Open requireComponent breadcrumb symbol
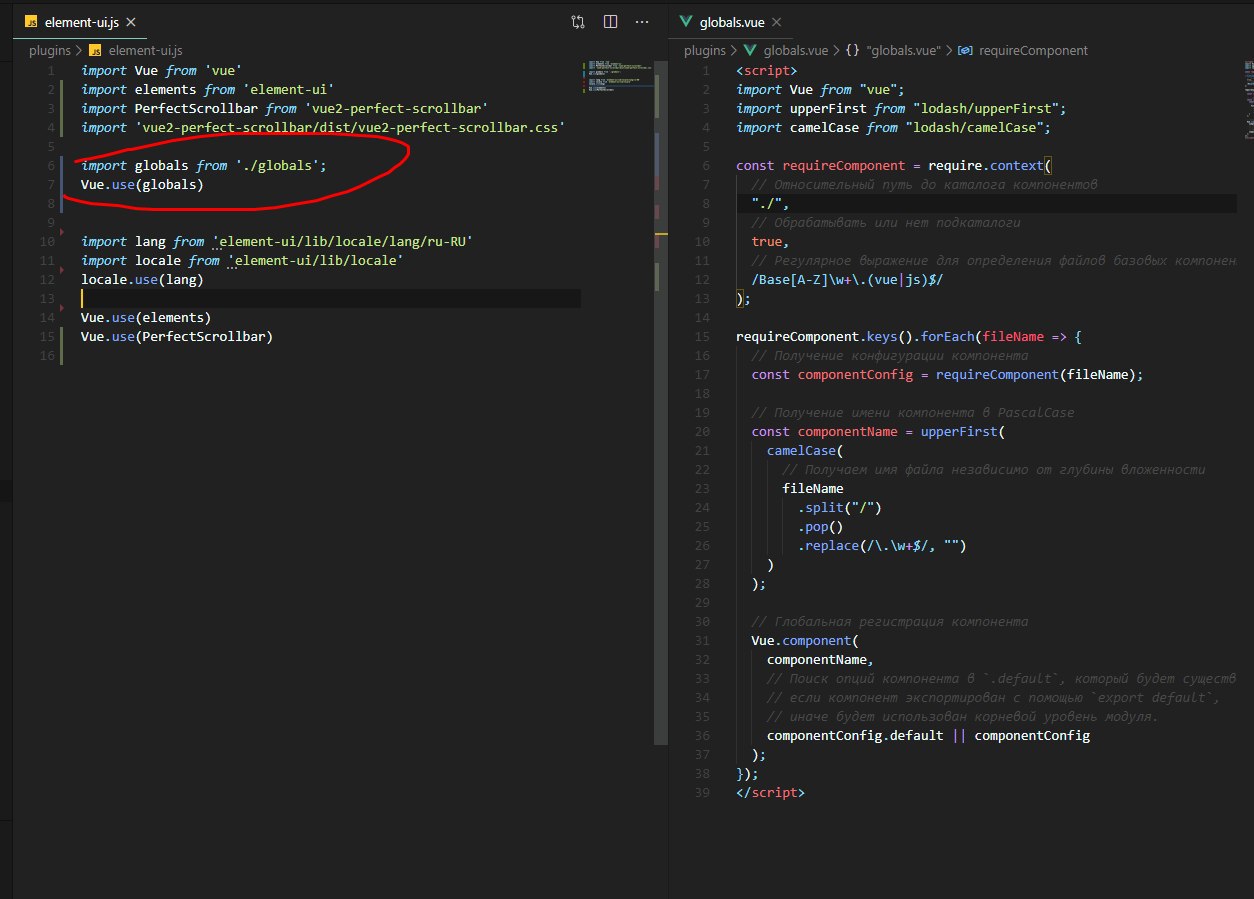The image size is (1254, 899). coord(1033,49)
